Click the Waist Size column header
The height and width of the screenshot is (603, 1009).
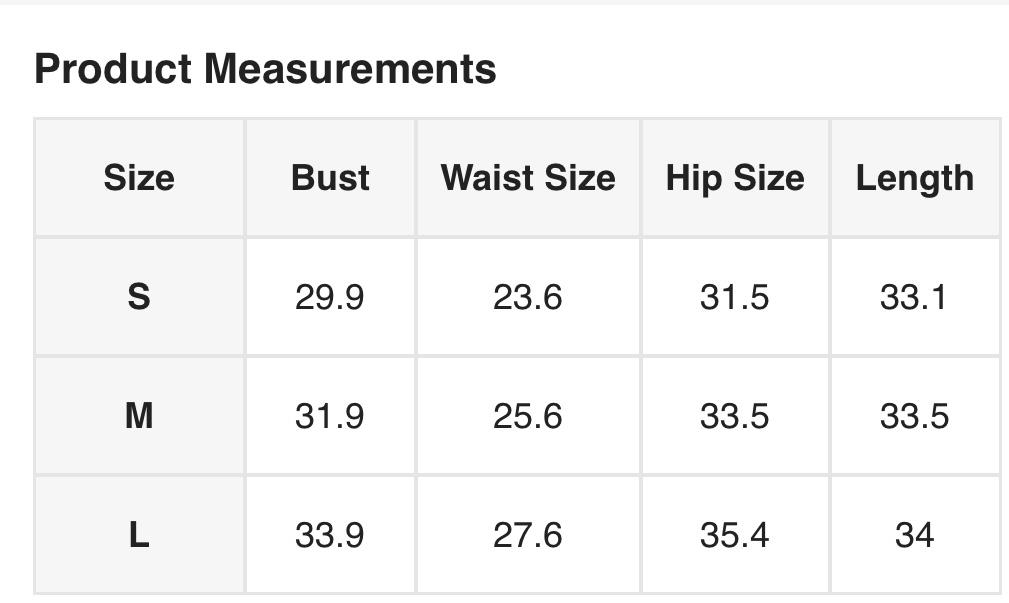(x=528, y=178)
